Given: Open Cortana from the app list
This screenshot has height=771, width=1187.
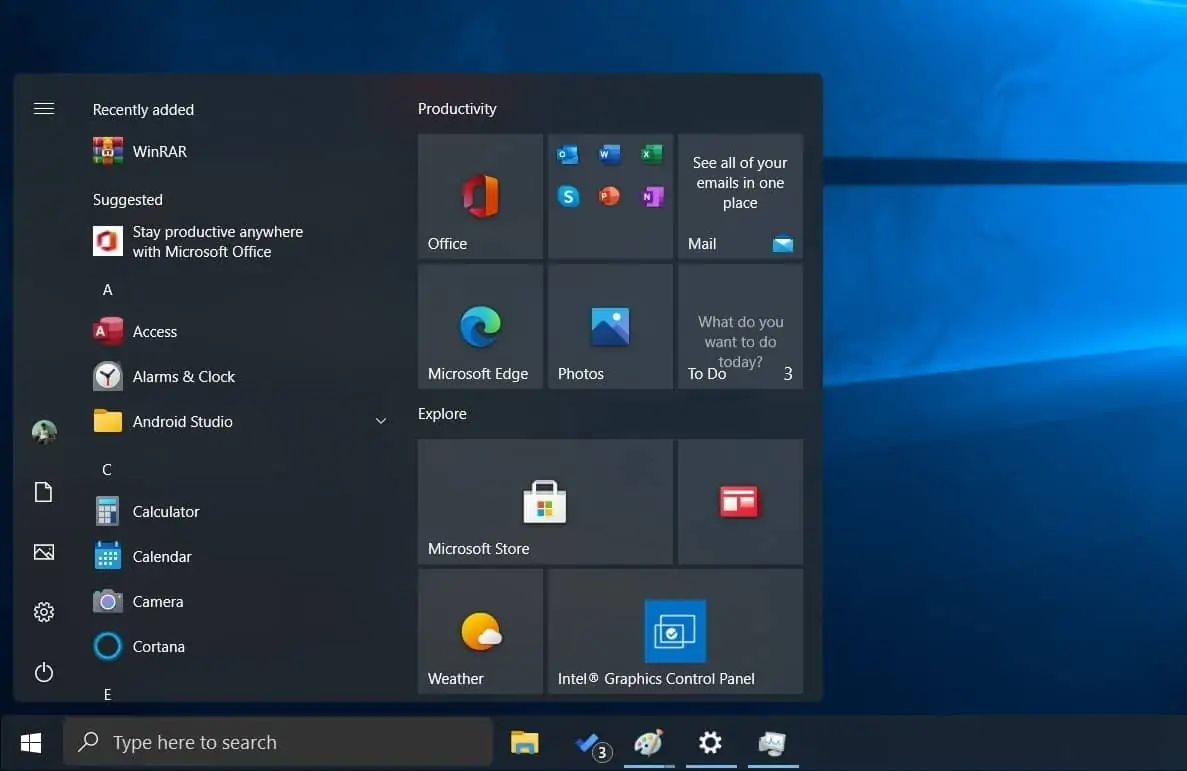Looking at the screenshot, I should tap(241, 646).
